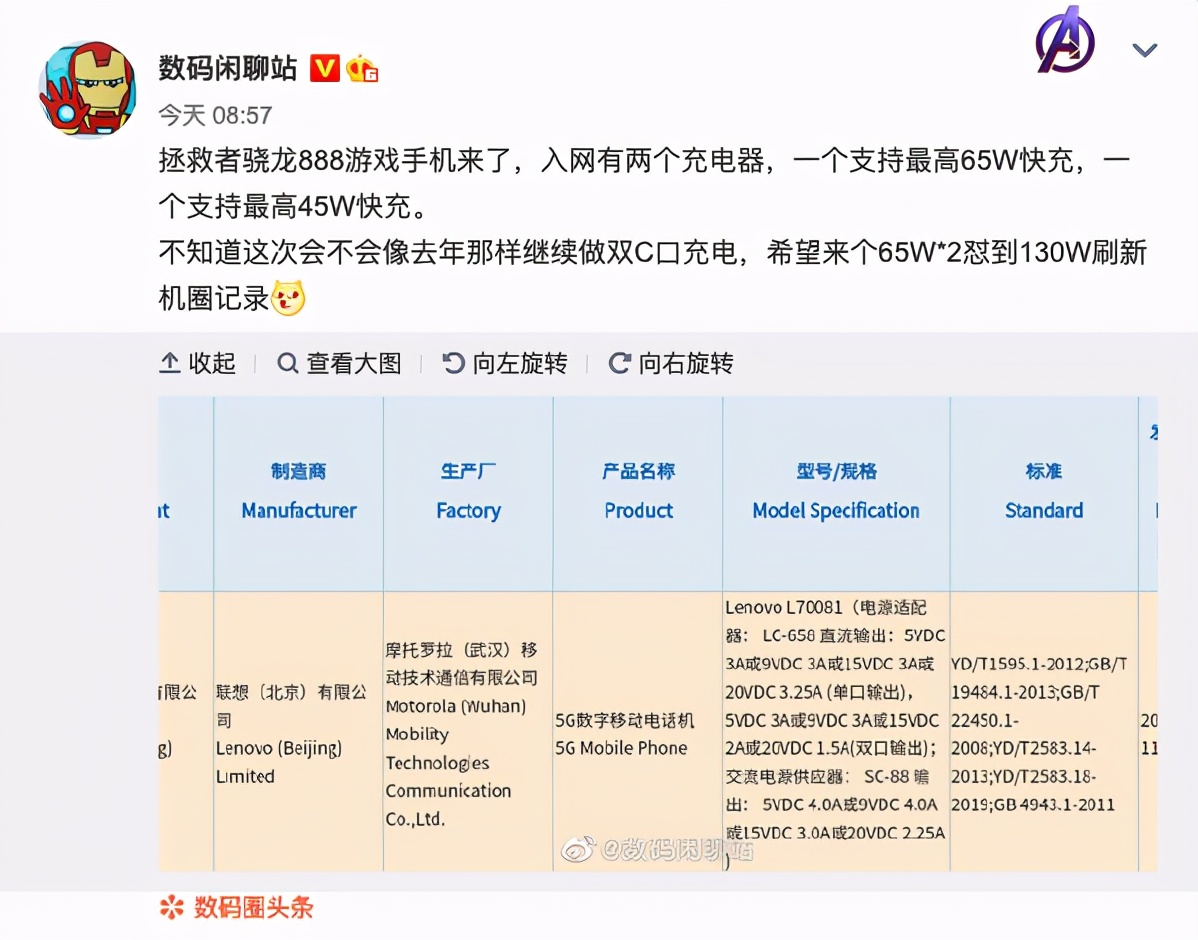The height and width of the screenshot is (940, 1198).
Task: Collapse the image with 收起
Action: click(197, 363)
